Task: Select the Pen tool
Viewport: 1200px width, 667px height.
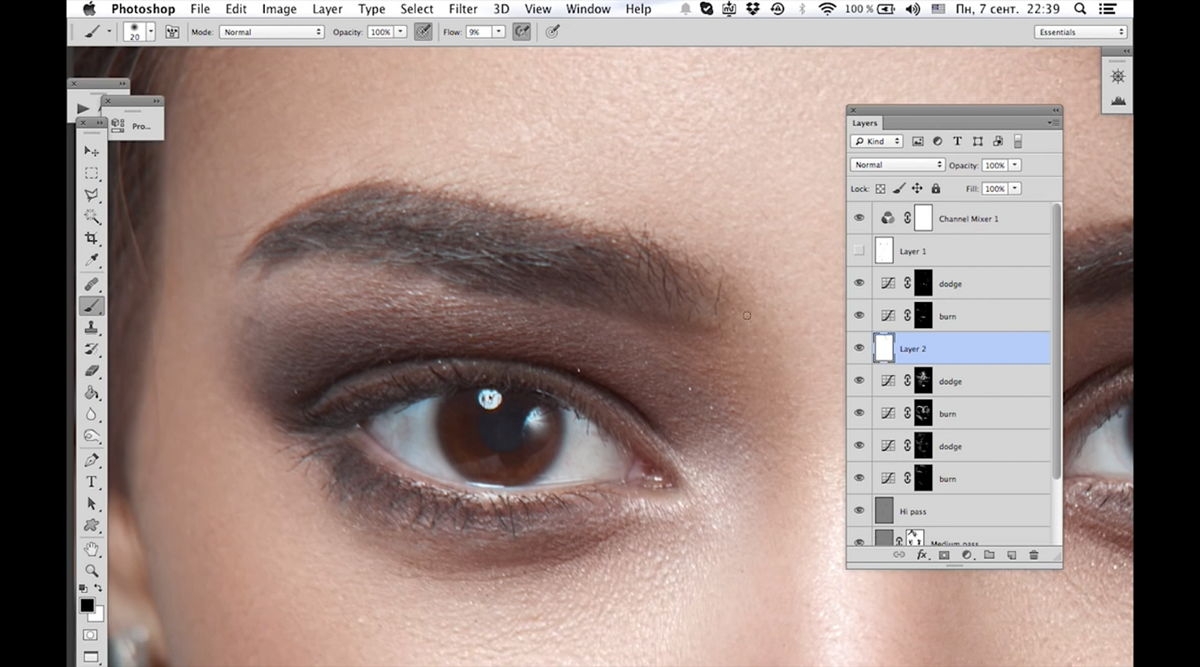Action: [x=91, y=460]
